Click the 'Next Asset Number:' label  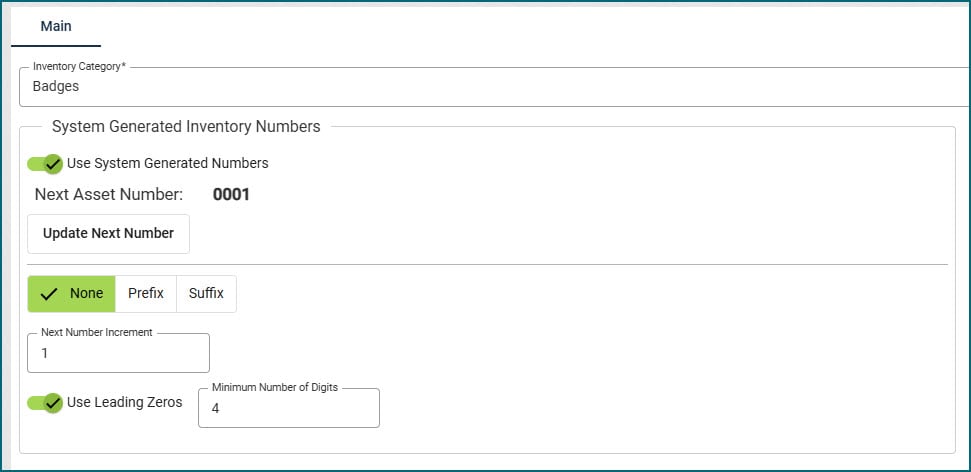[x=108, y=195]
